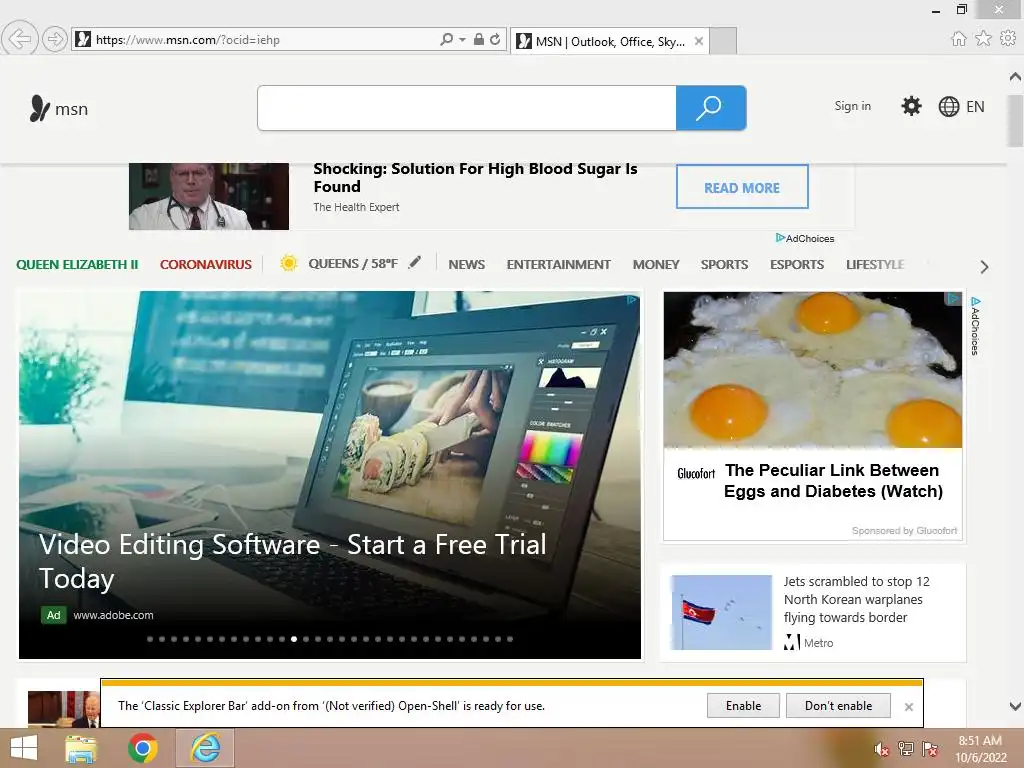Focus the MSN web search box
The height and width of the screenshot is (768, 1024).
pyautogui.click(x=467, y=108)
